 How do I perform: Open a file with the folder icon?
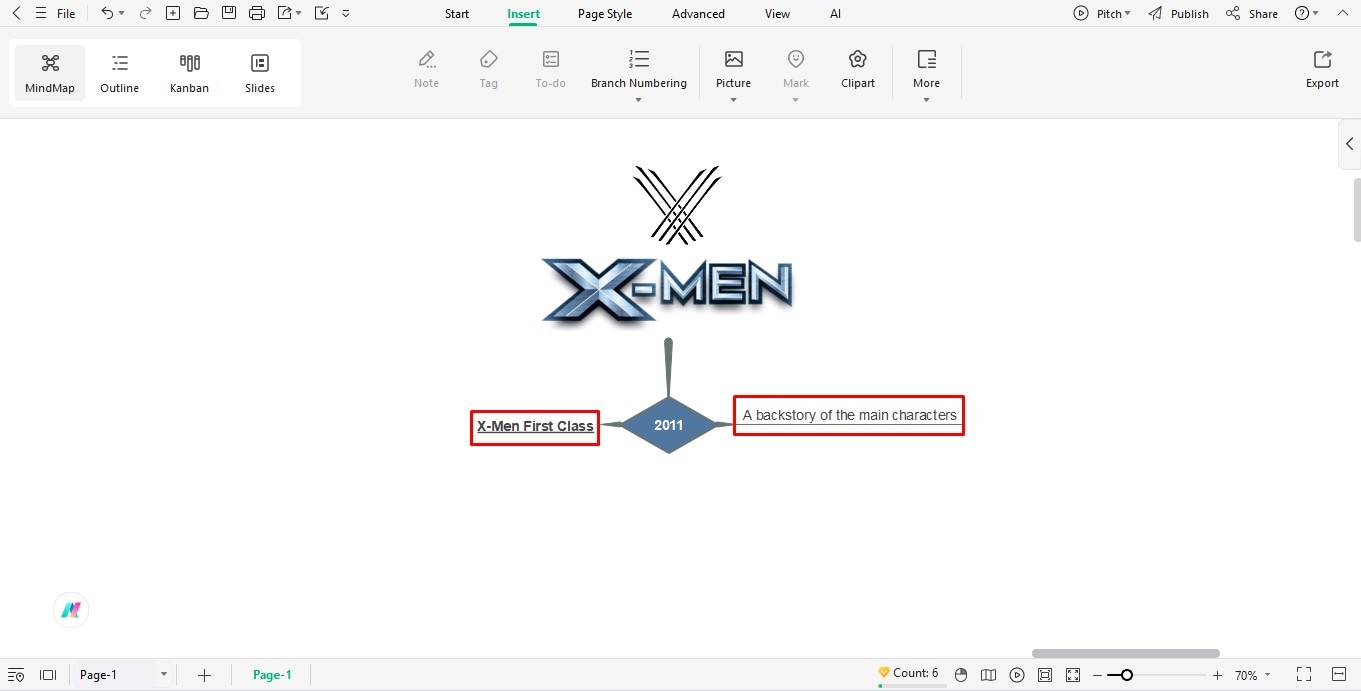click(201, 14)
